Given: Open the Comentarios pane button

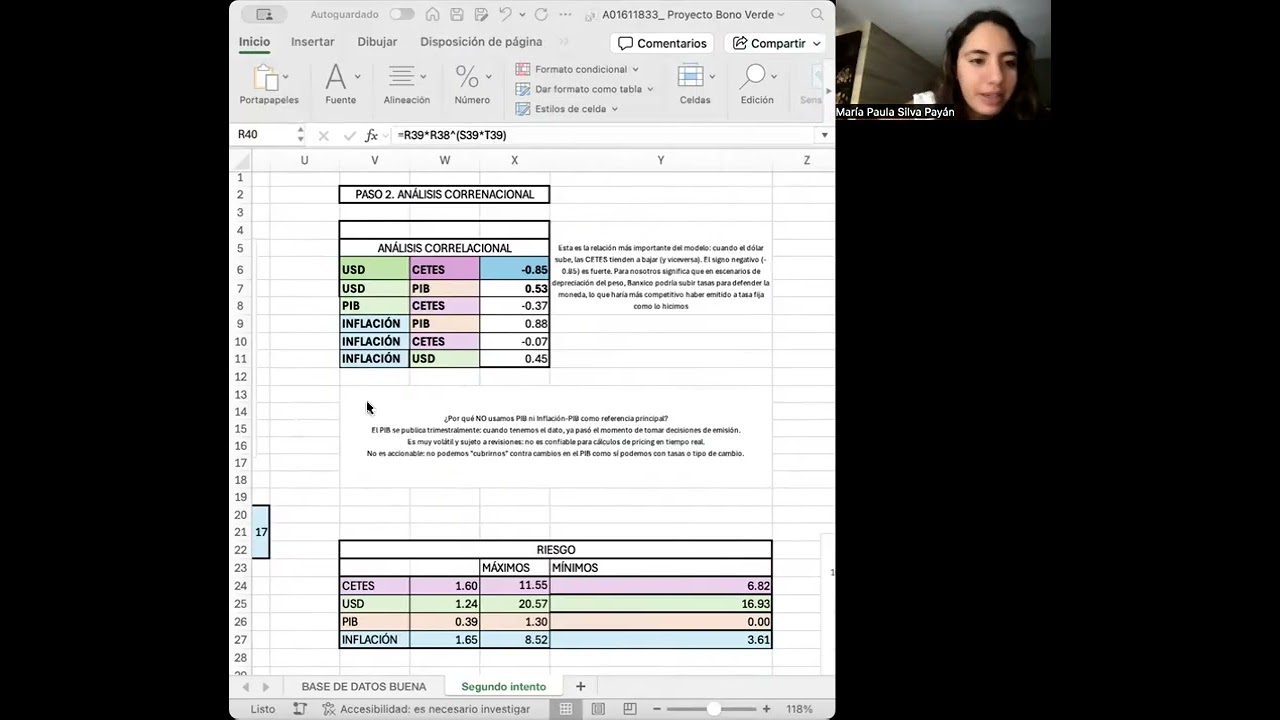Looking at the screenshot, I should coord(662,43).
